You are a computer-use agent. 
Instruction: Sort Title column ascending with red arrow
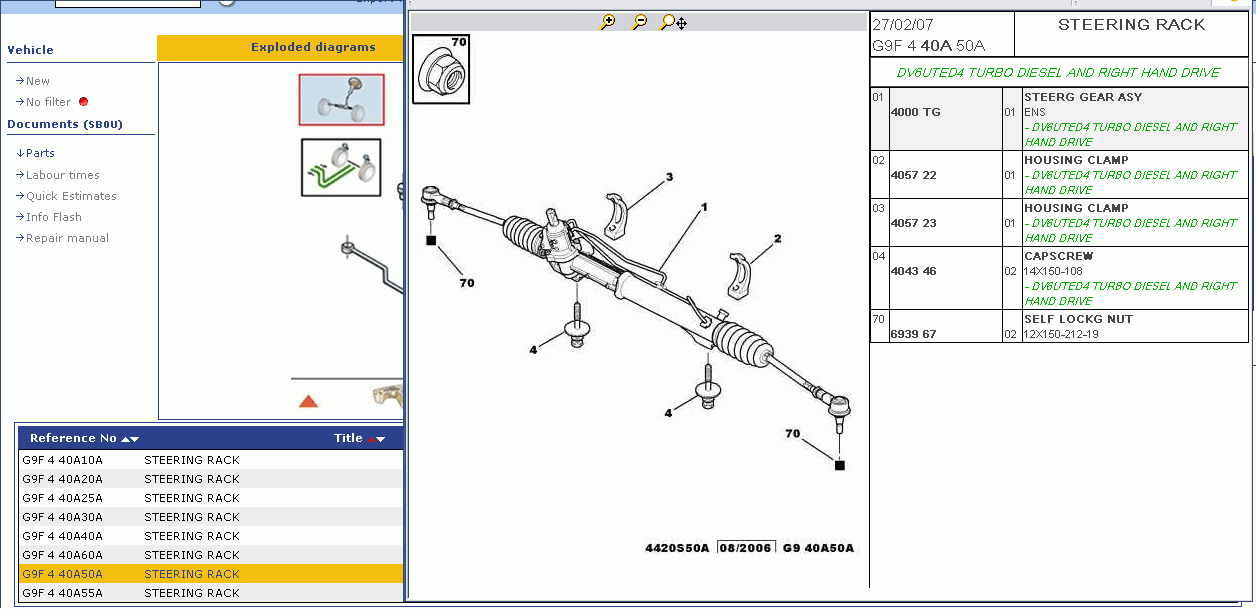372,439
